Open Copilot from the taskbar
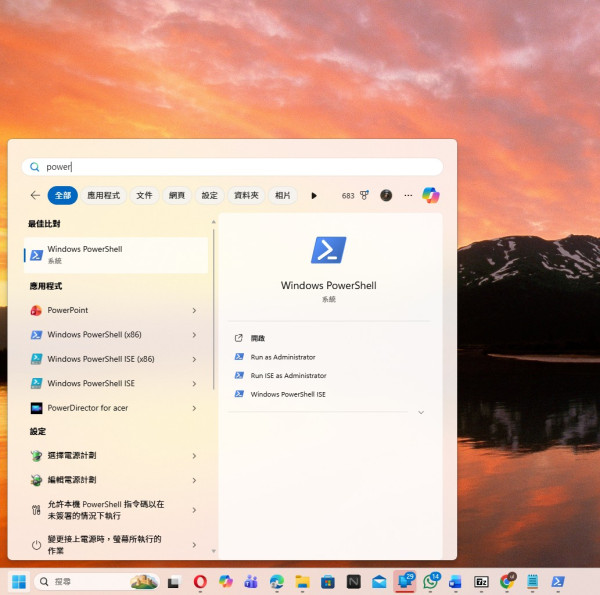Viewport: 600px width, 595px height. 226,582
